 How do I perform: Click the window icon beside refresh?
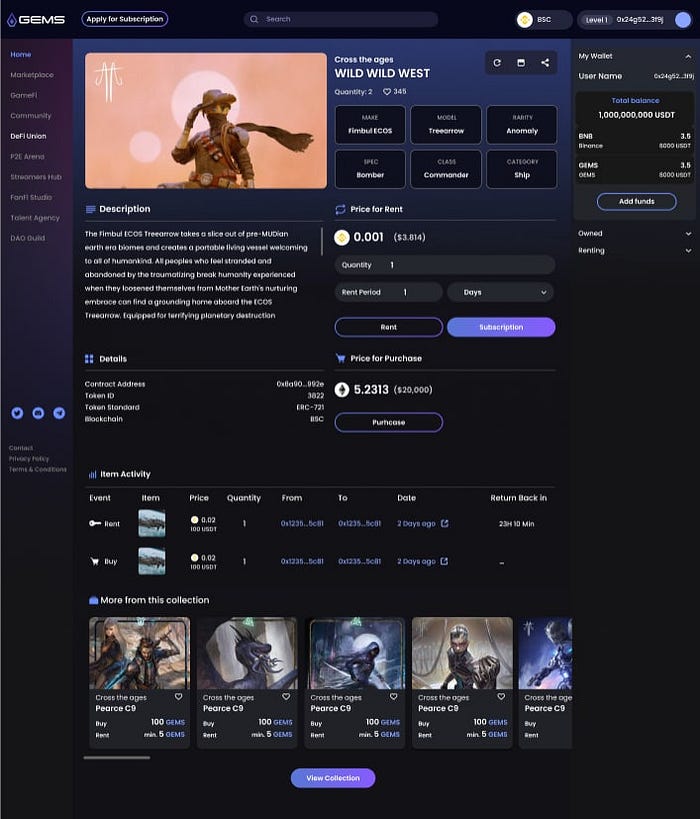(521, 63)
